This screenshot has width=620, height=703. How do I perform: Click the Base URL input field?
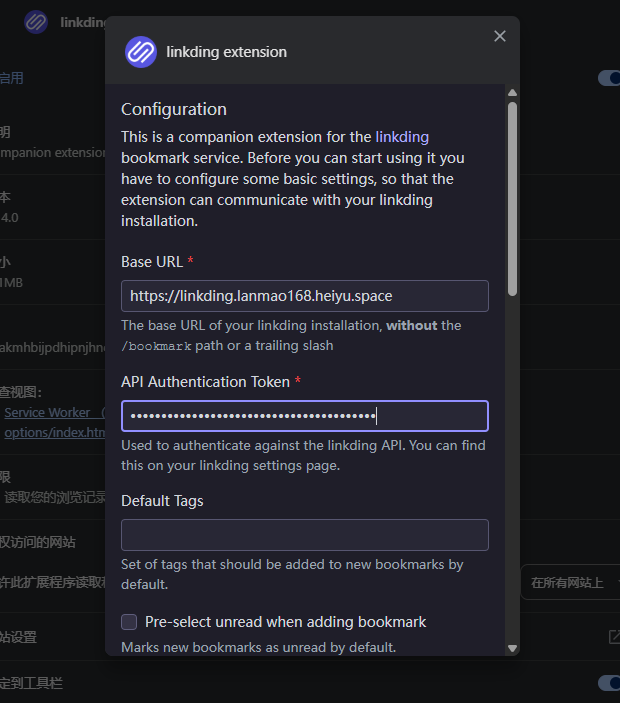(x=305, y=296)
